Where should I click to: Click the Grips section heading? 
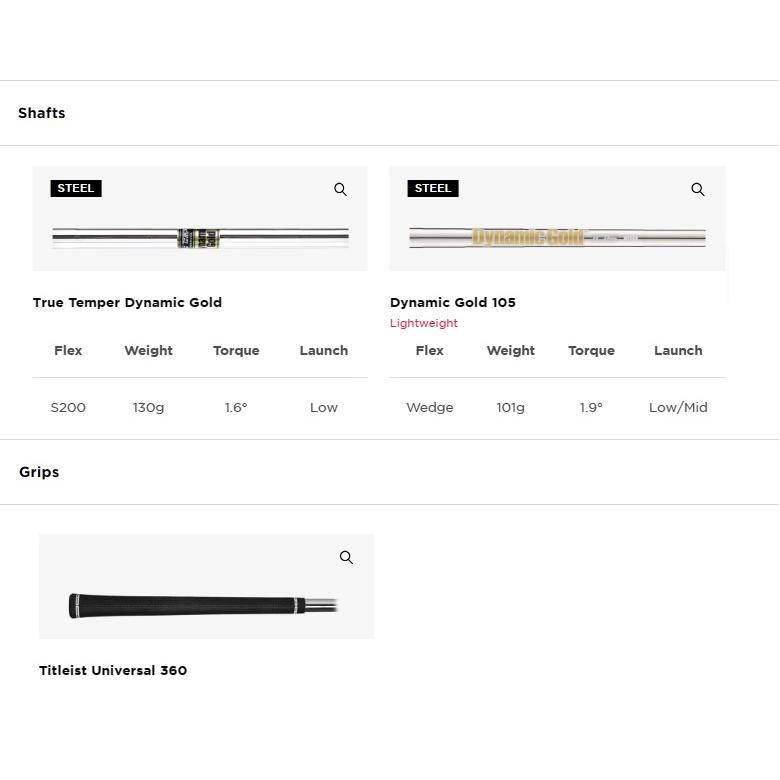[x=39, y=472]
